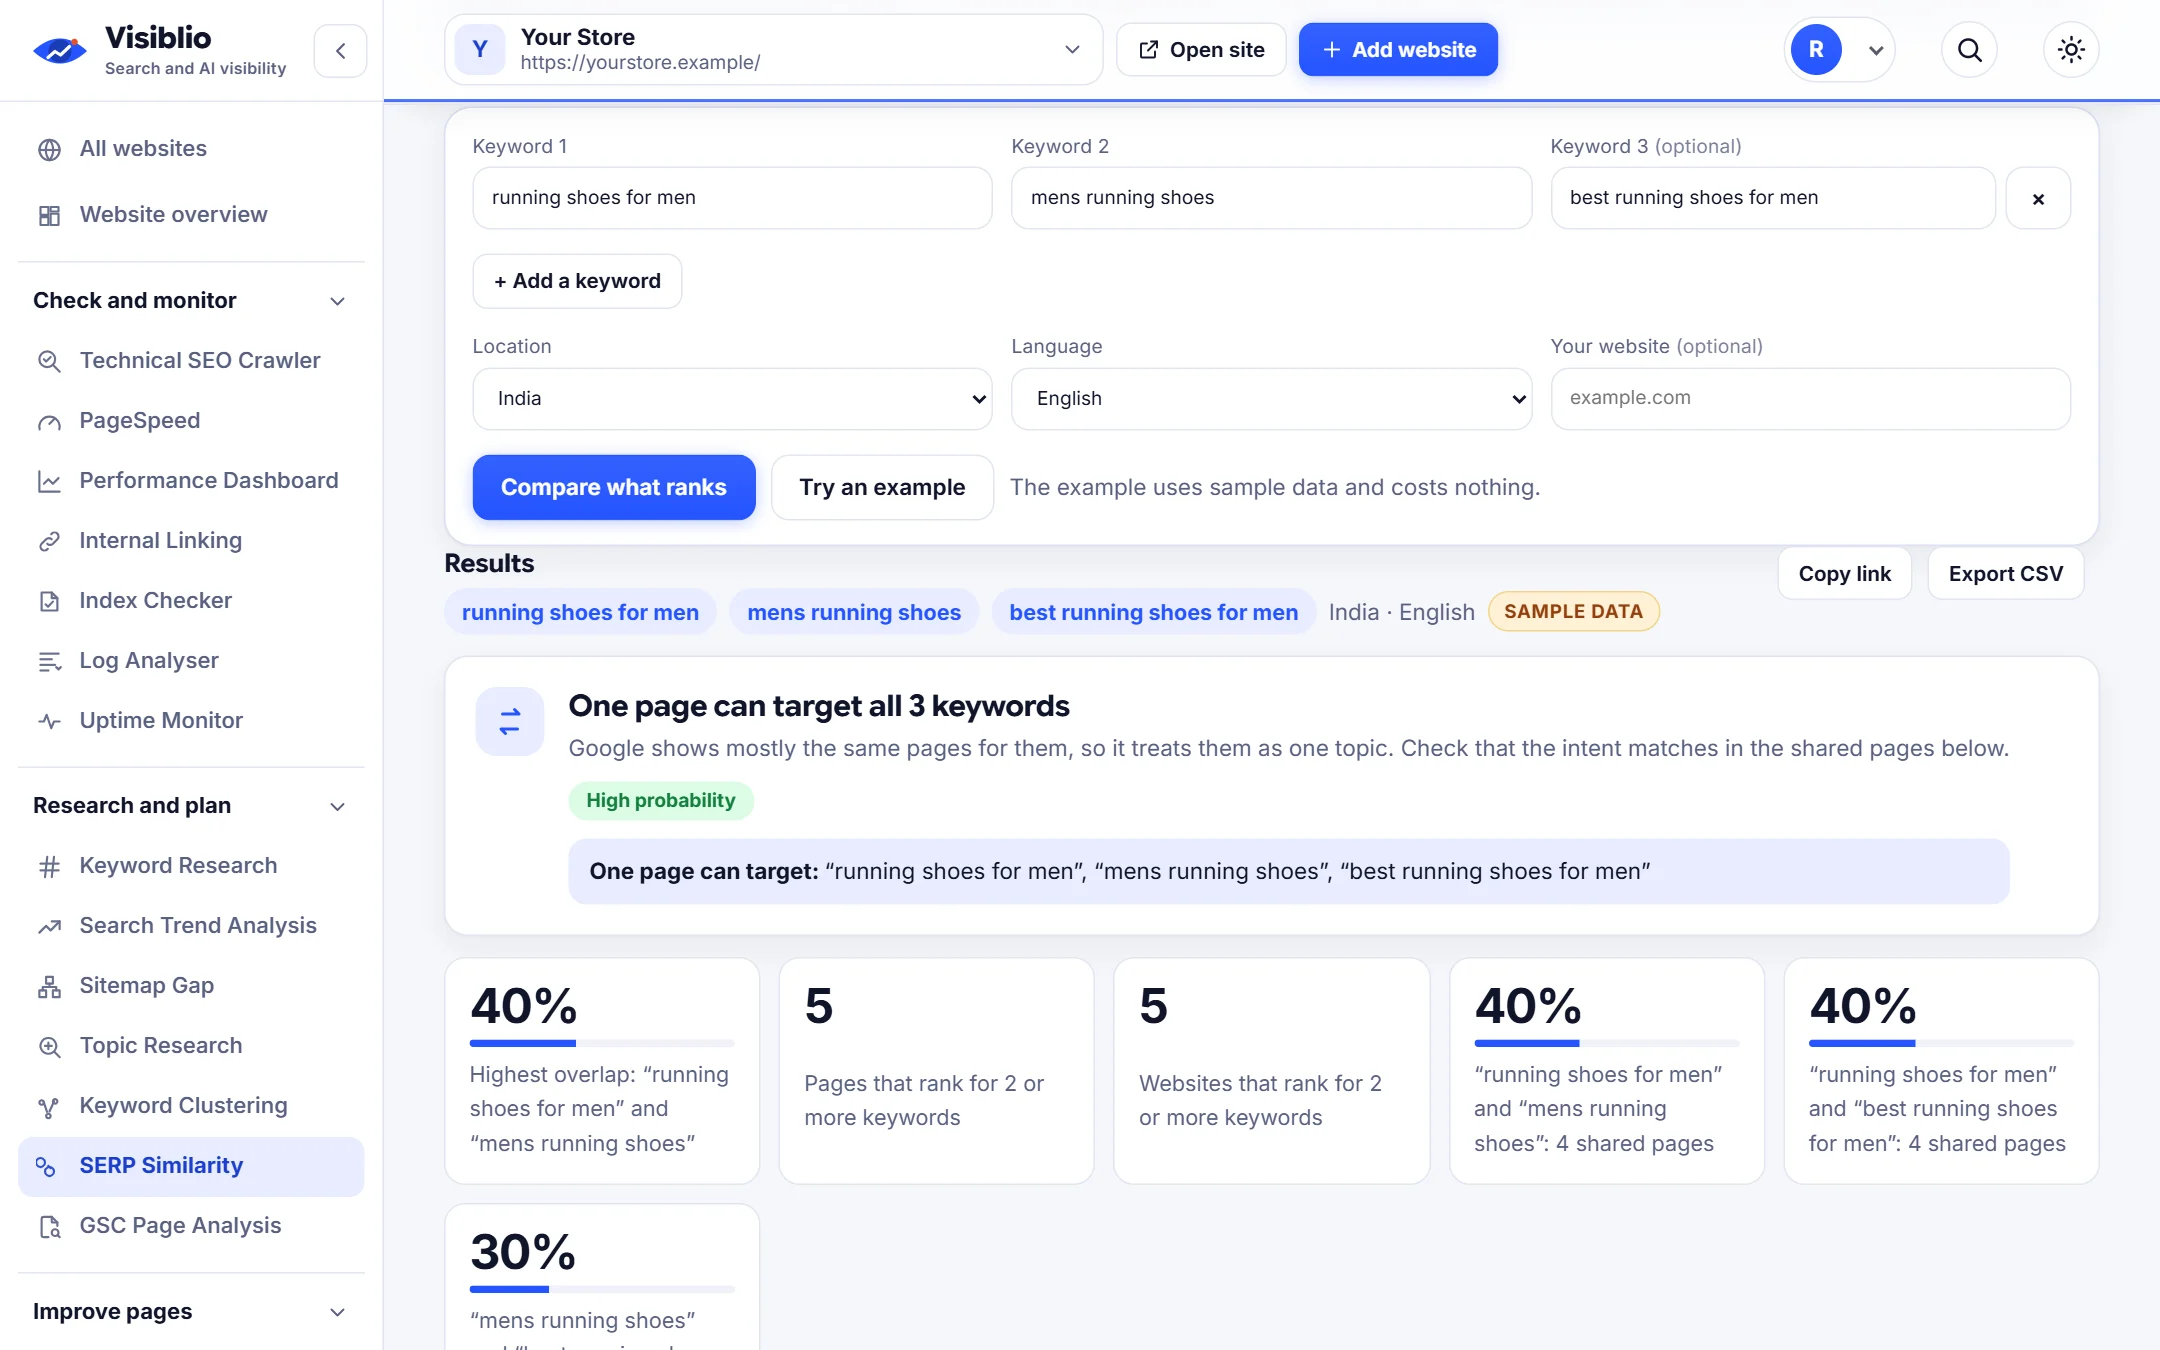This screenshot has width=2160, height=1350.
Task: Click the Uptime Monitor icon
Action: coord(49,721)
